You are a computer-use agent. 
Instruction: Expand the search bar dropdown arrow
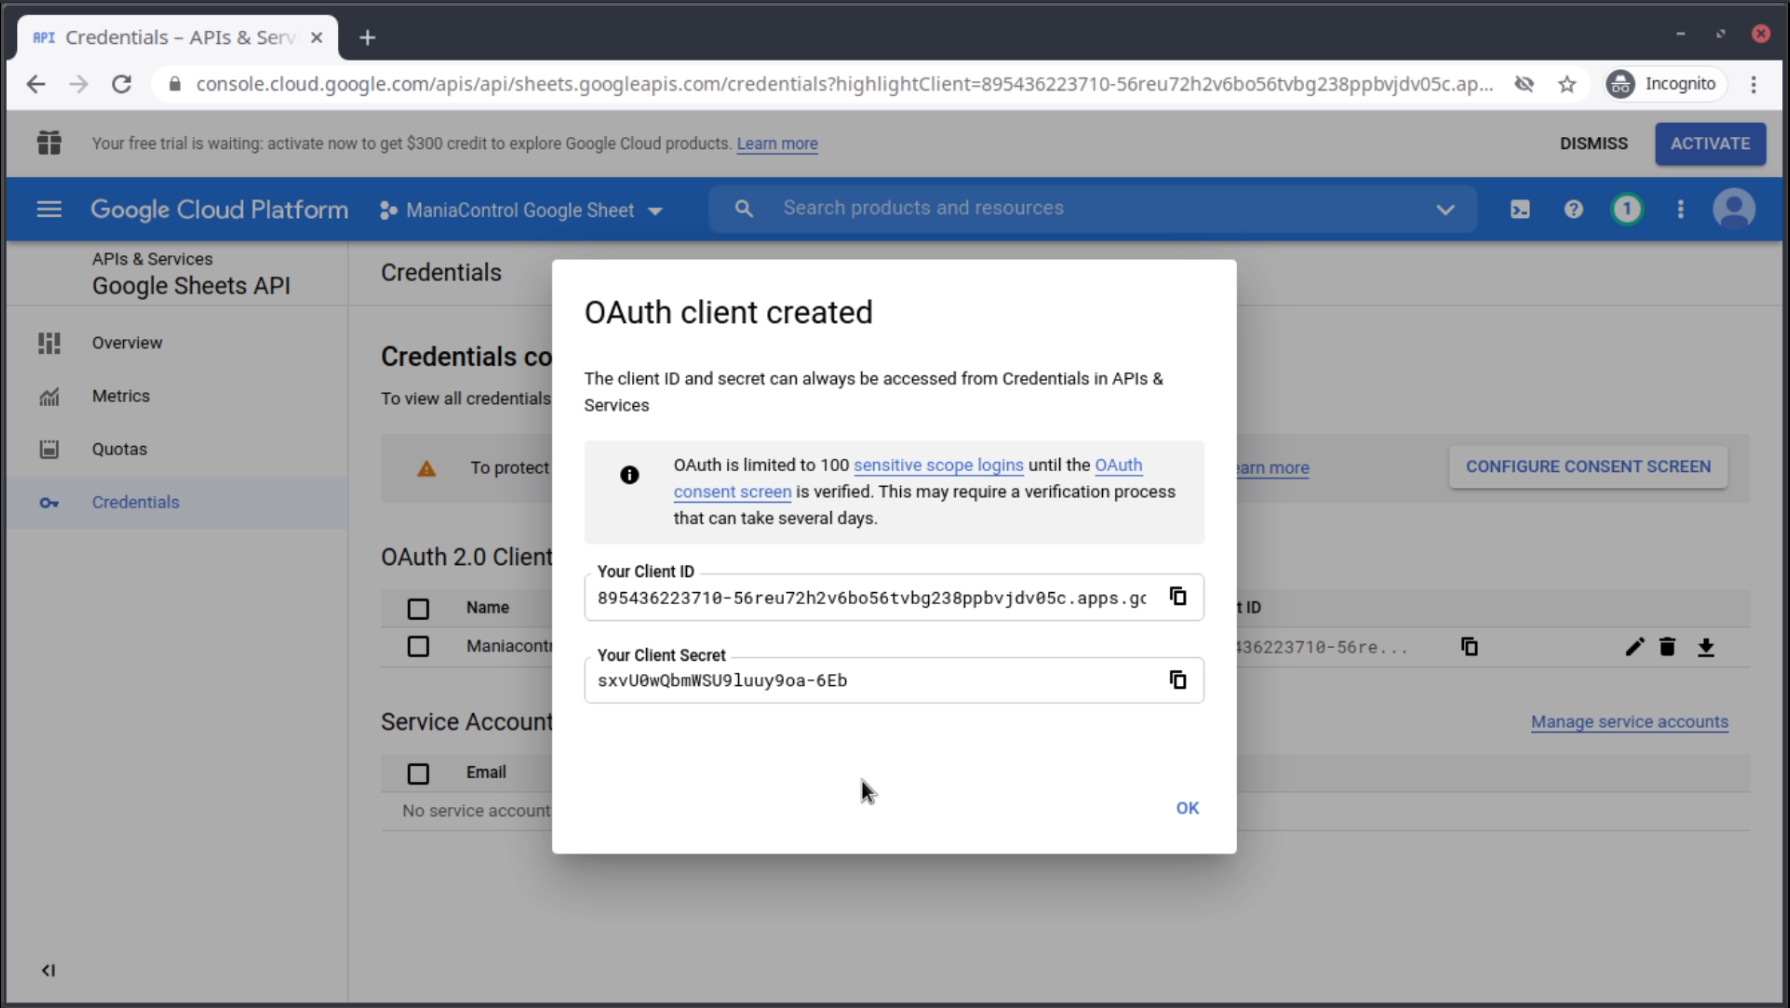coord(1445,210)
